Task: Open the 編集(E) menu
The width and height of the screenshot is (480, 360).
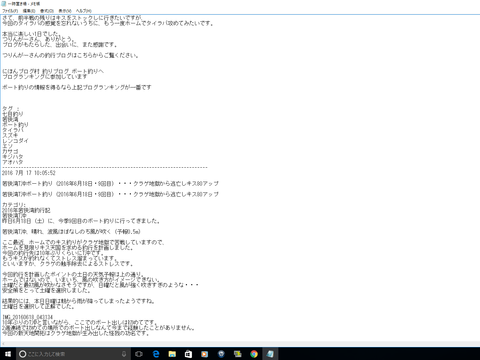Action: click(29, 11)
